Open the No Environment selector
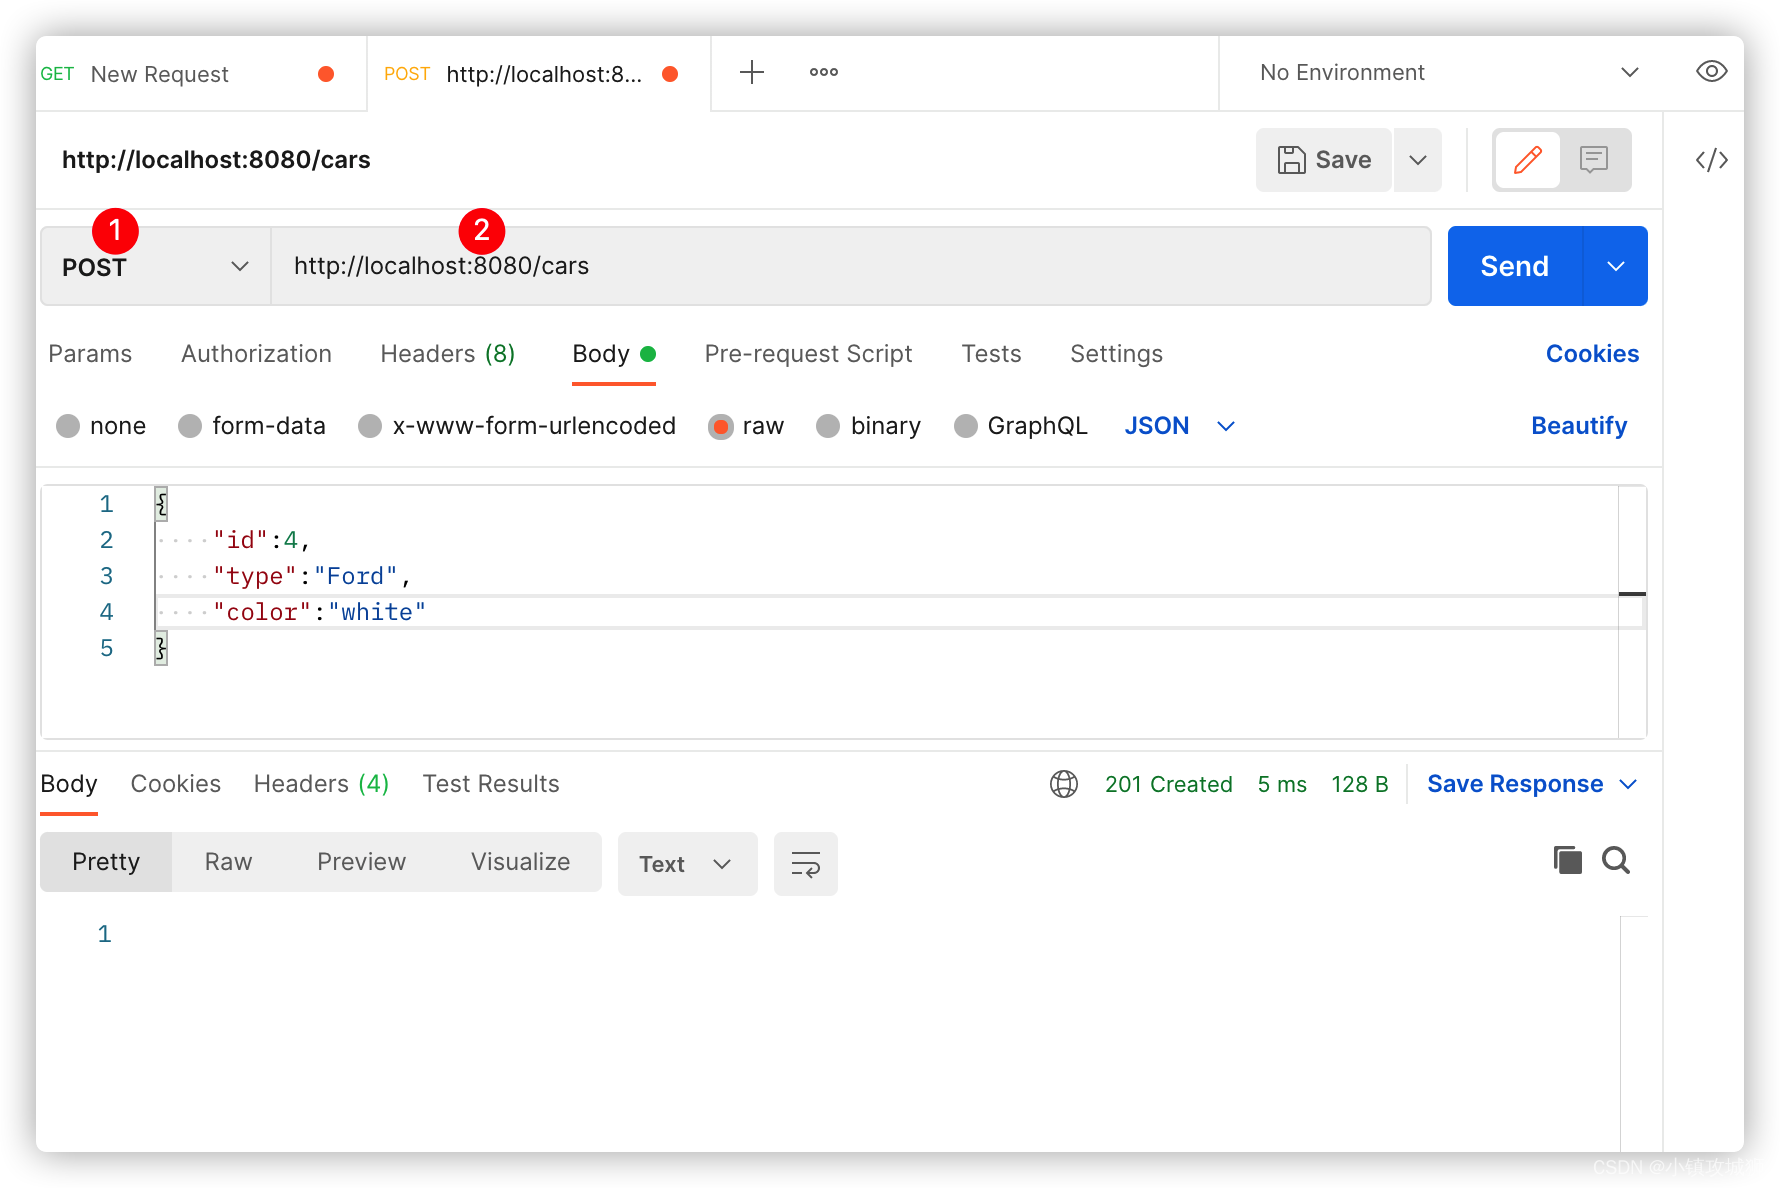The height and width of the screenshot is (1188, 1780). (1449, 72)
